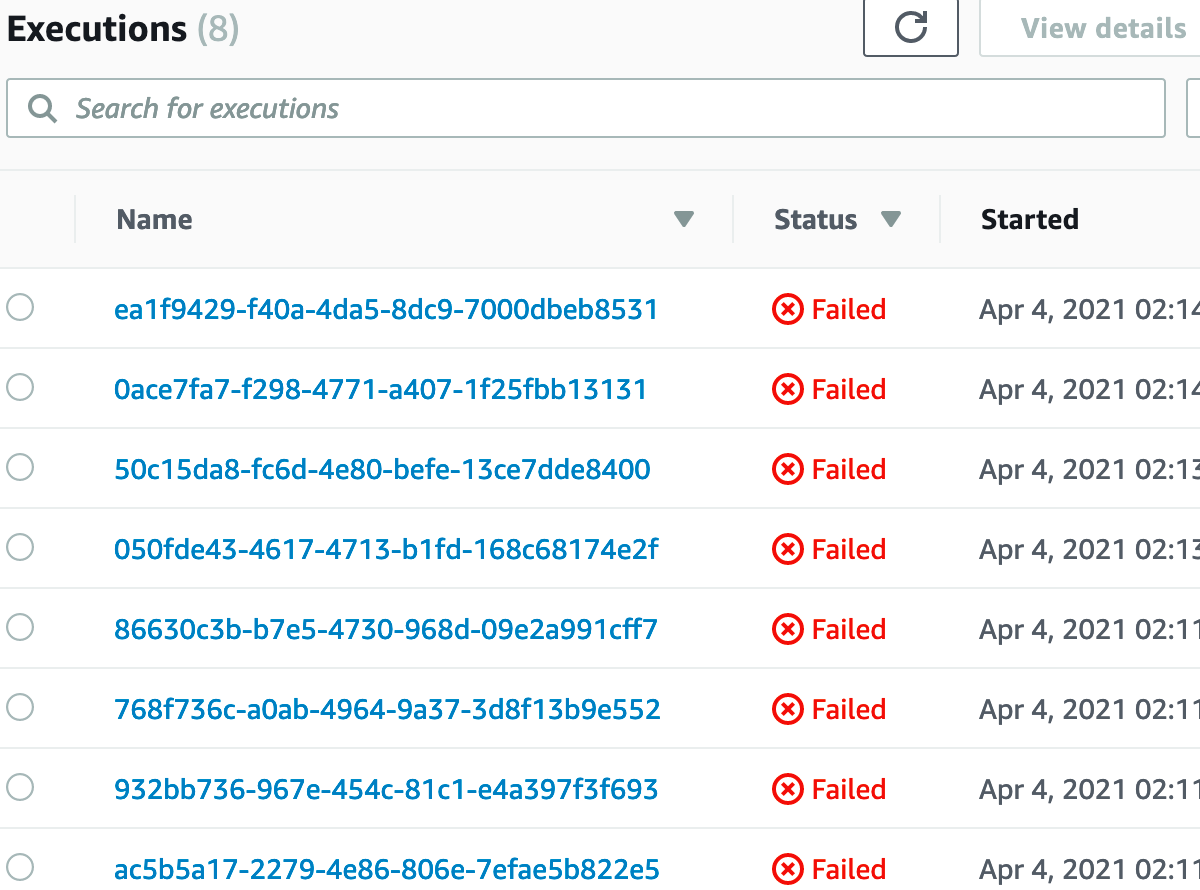Open execution 50c15da8-fc6d-4e80-befe-13ce7dde8400

tap(382, 470)
